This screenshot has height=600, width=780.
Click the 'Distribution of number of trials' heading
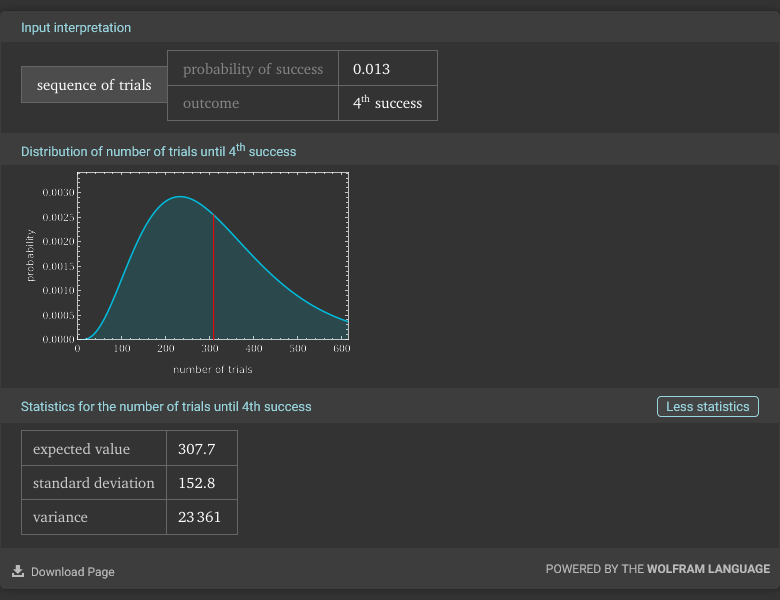158,151
